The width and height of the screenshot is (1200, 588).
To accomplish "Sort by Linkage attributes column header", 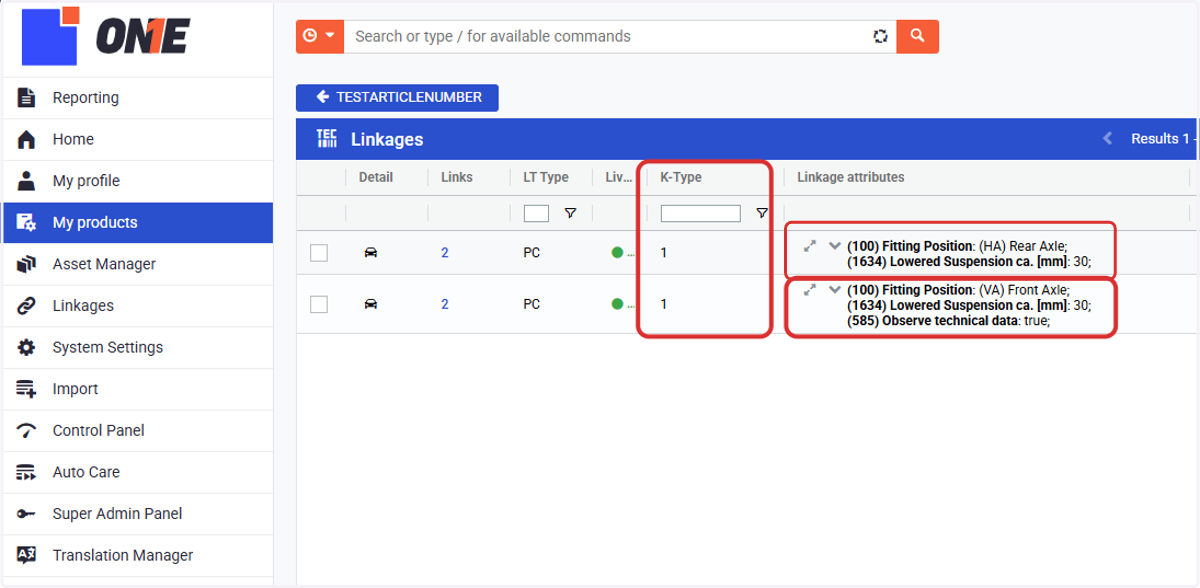I will coord(851,177).
